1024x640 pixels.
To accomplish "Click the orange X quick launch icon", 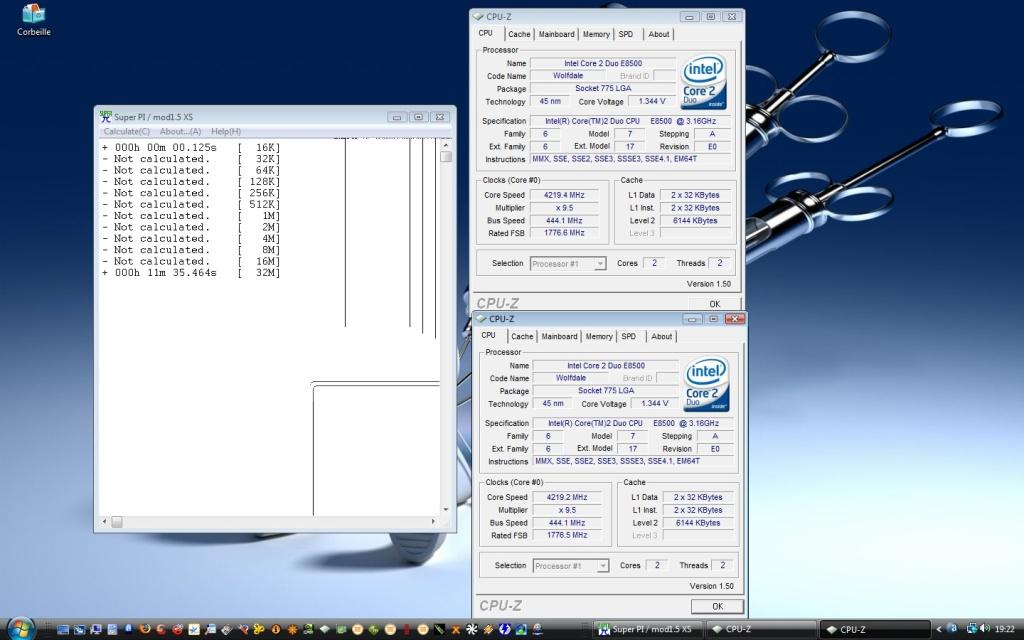I will [x=455, y=630].
